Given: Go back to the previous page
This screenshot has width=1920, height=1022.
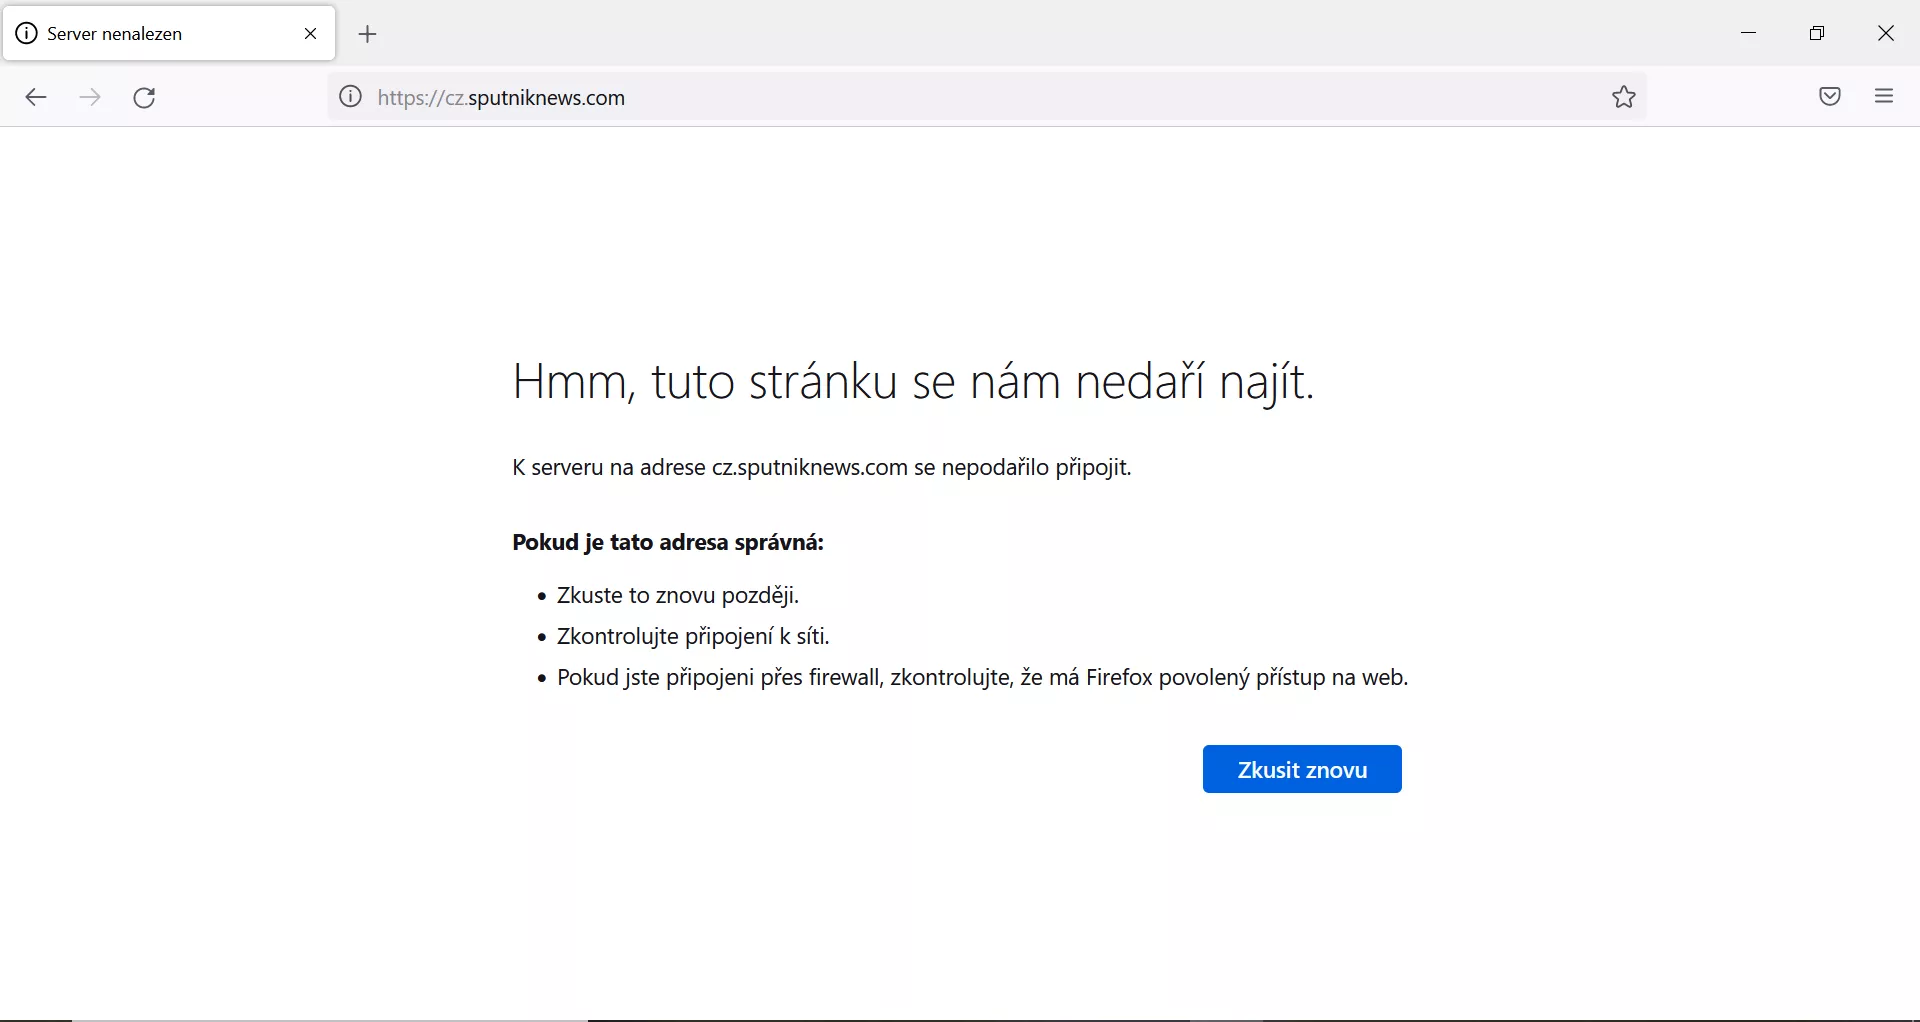Looking at the screenshot, I should 36,97.
